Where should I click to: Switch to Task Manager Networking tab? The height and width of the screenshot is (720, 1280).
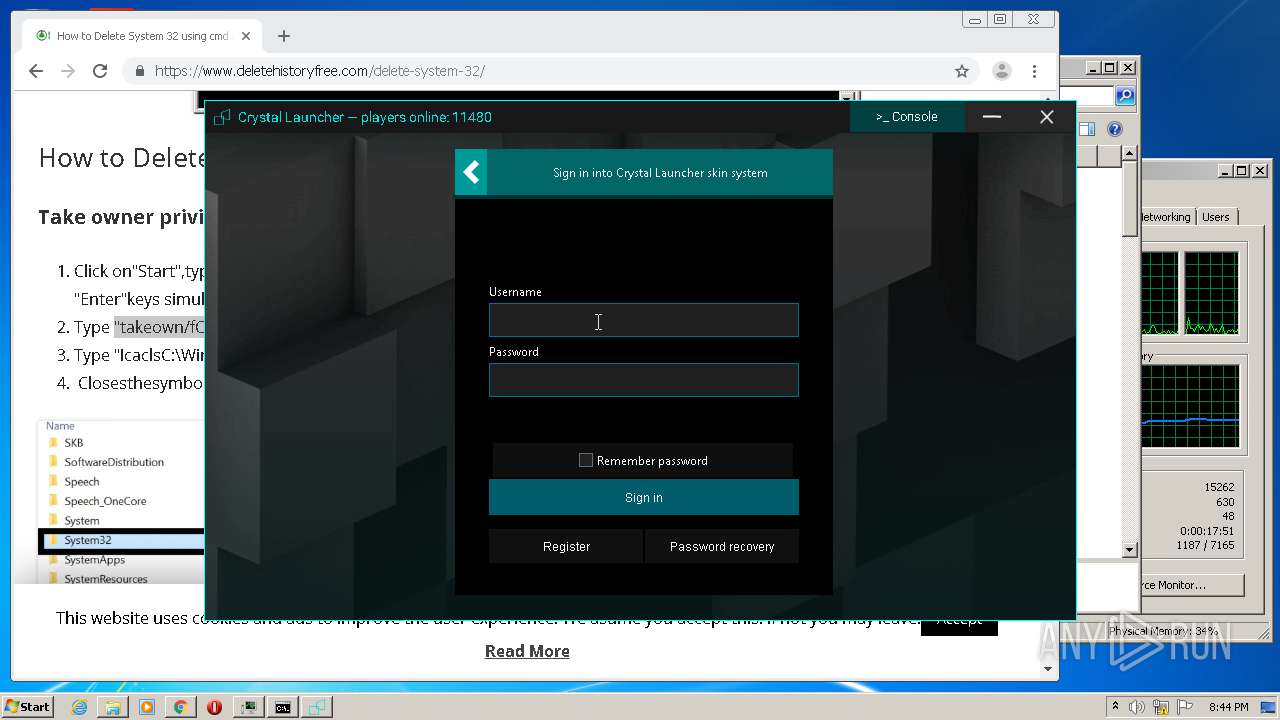click(x=1167, y=217)
